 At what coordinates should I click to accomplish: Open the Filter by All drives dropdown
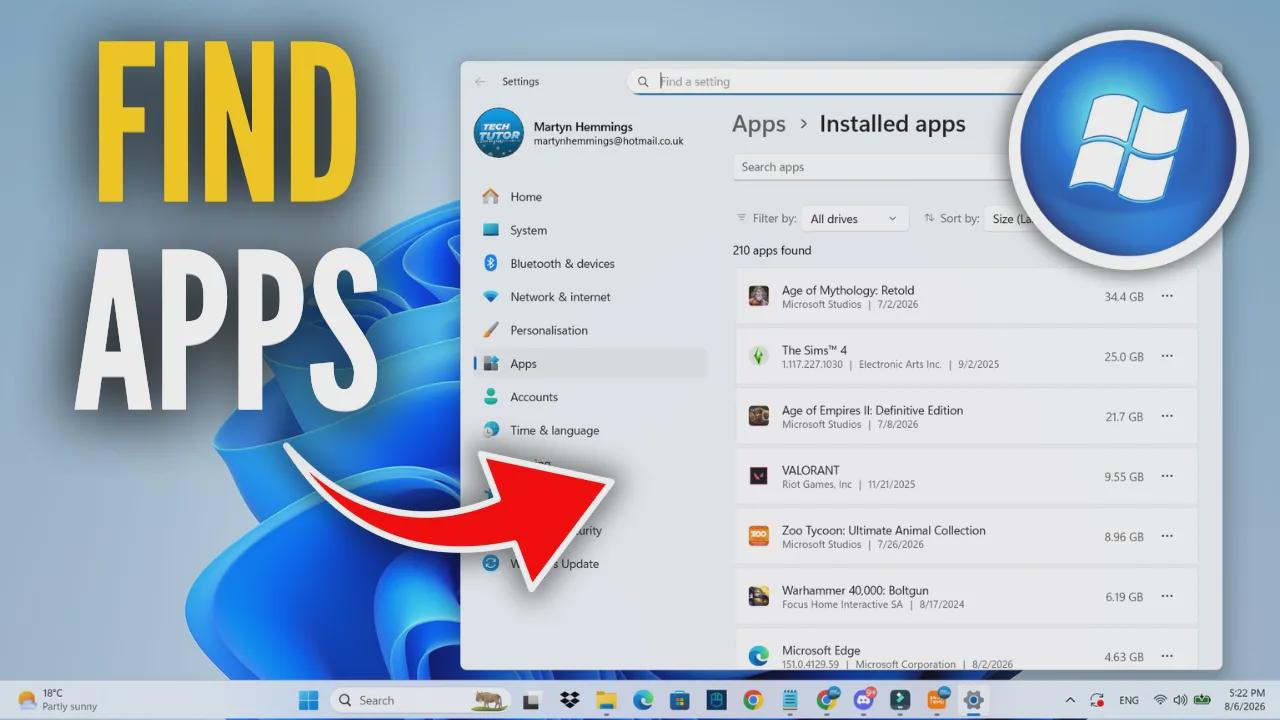click(854, 219)
